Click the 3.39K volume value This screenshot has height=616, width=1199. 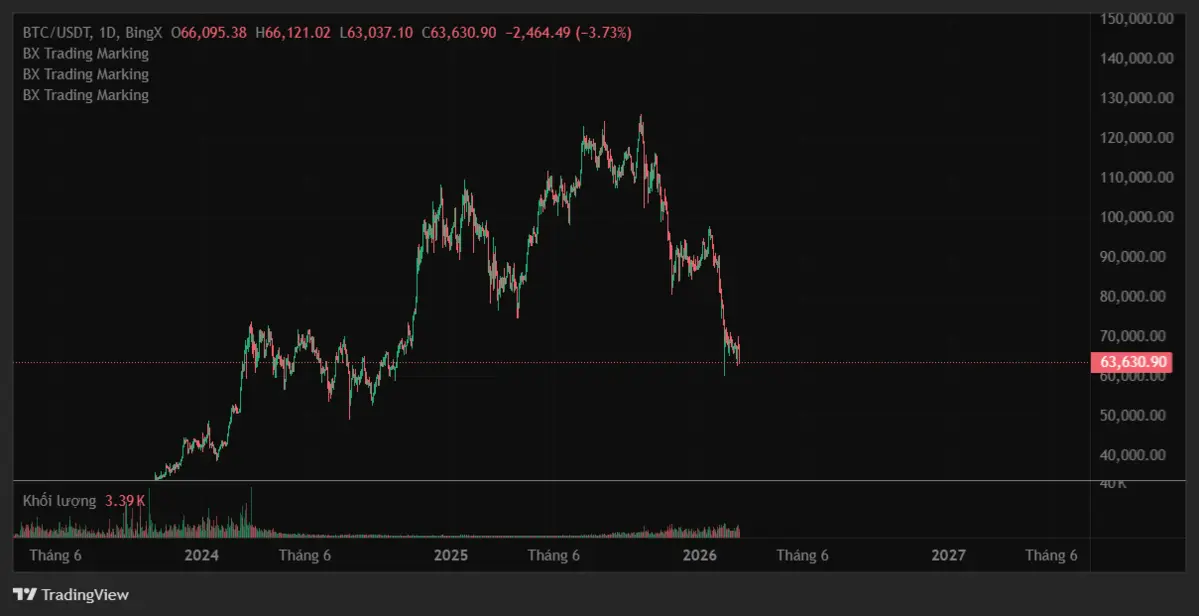click(x=125, y=501)
